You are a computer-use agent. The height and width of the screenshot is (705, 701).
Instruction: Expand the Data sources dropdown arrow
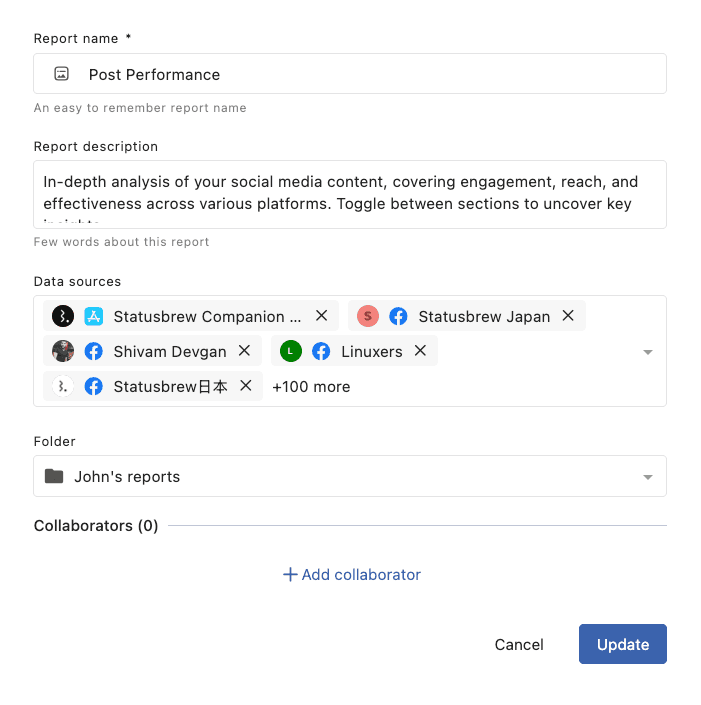click(x=647, y=352)
